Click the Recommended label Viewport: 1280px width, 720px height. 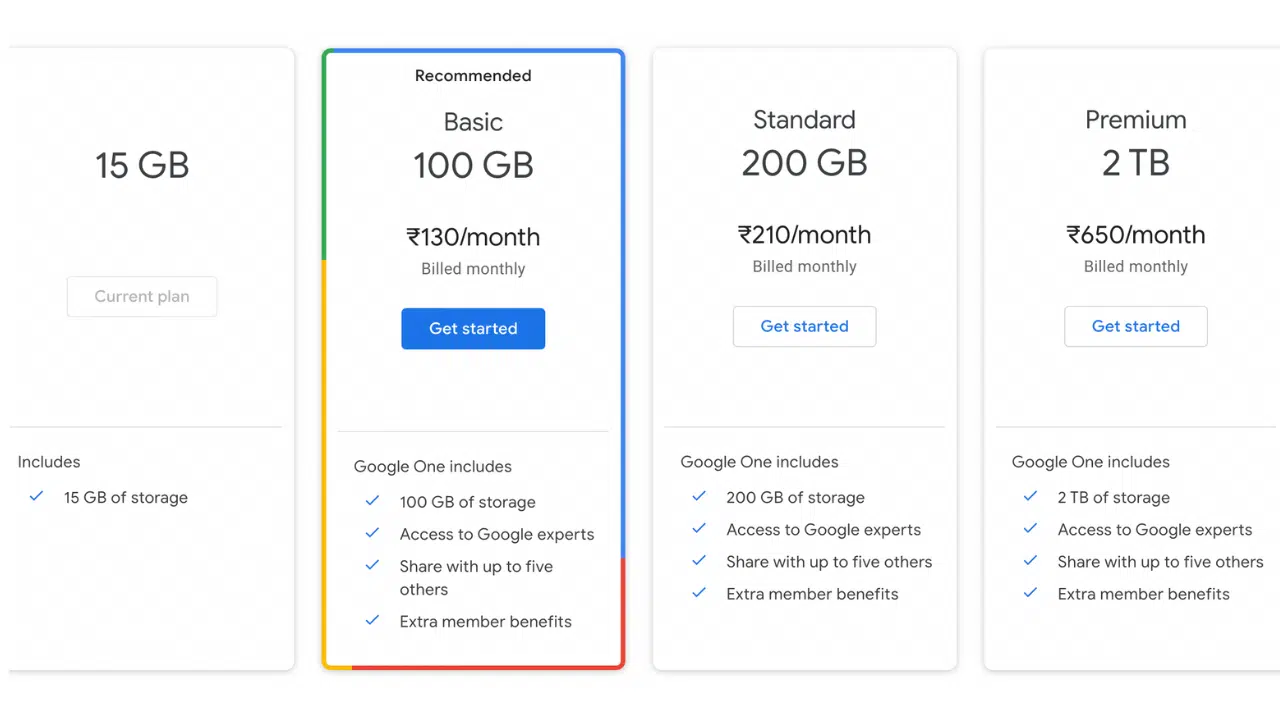click(473, 75)
